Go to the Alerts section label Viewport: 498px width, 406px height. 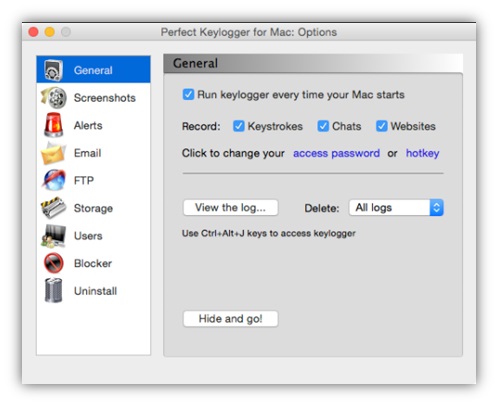[x=88, y=125]
